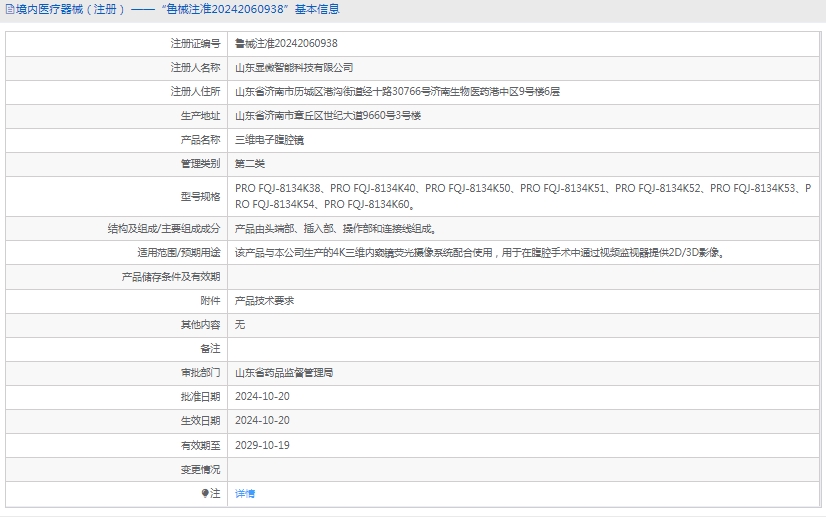Click the 批准日期 row date value
826x517 pixels.
tap(262, 397)
